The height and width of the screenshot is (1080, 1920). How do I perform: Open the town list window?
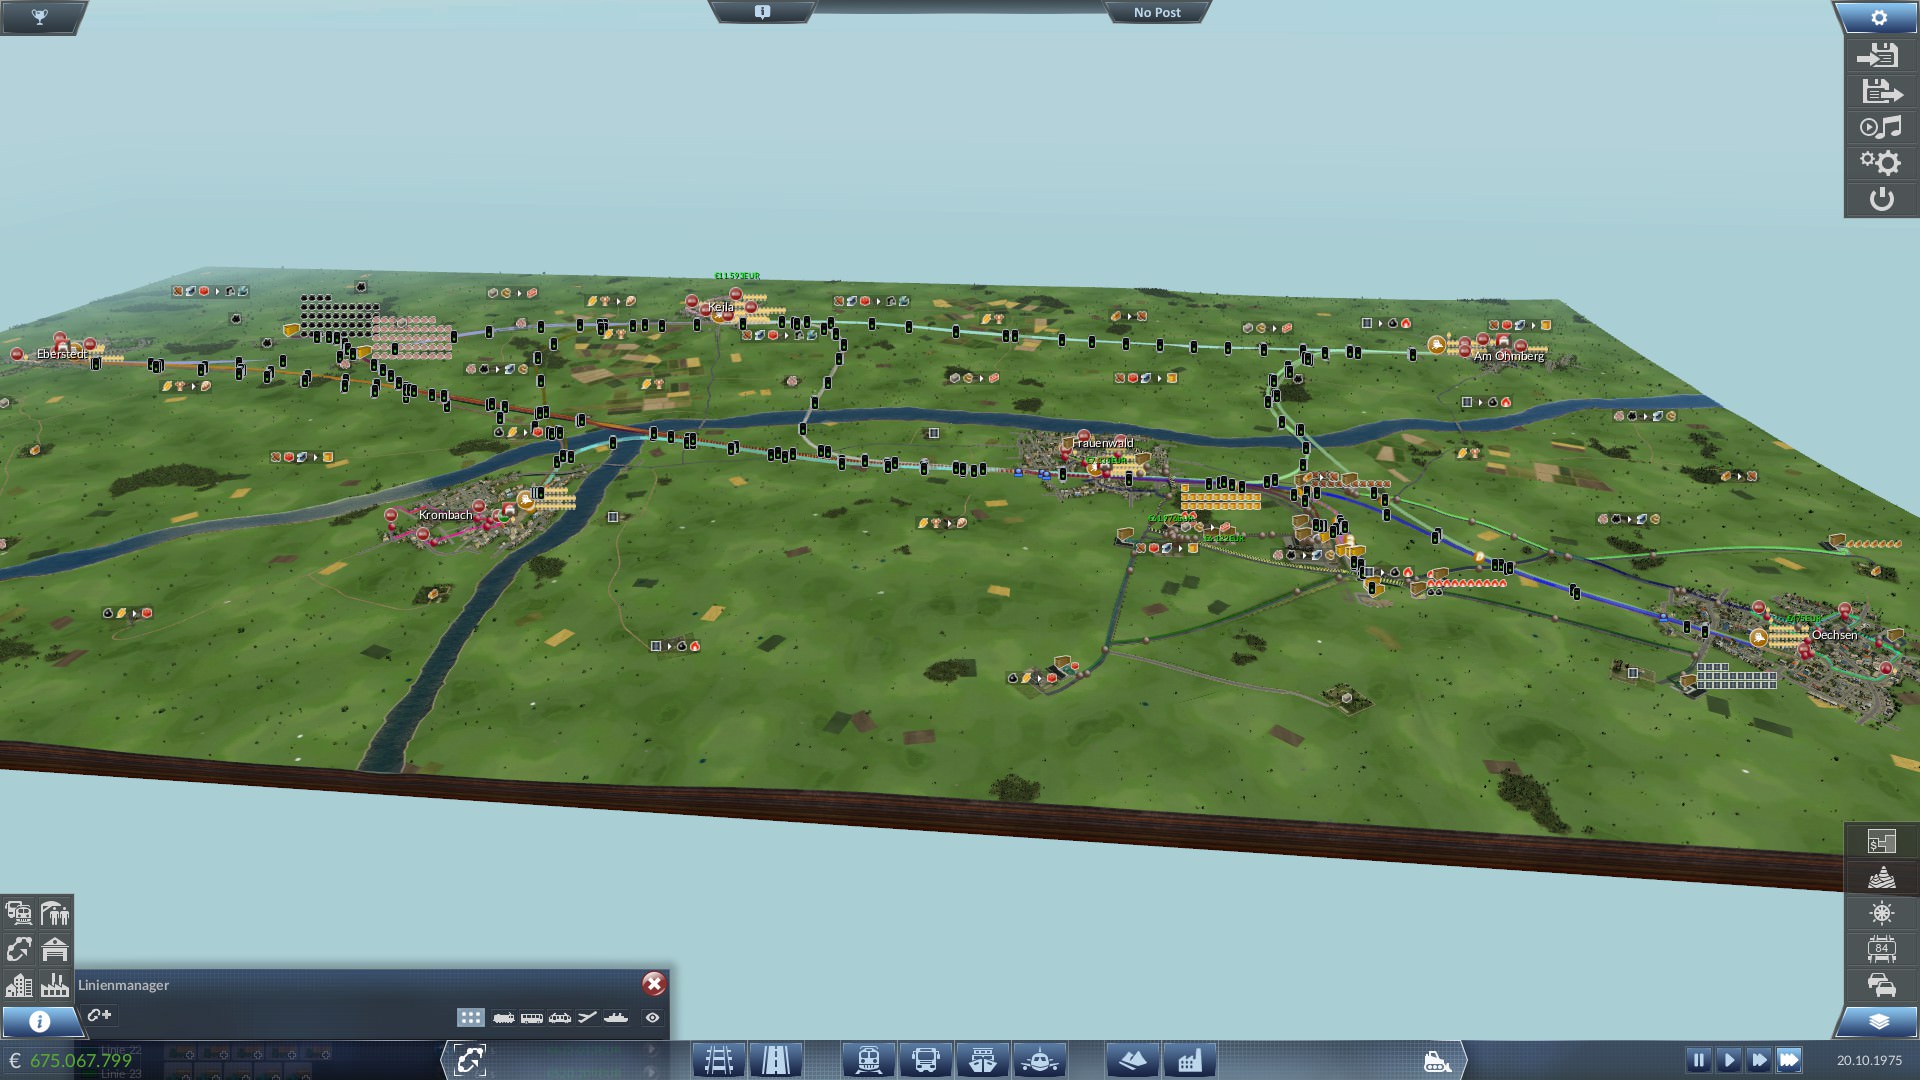19,985
